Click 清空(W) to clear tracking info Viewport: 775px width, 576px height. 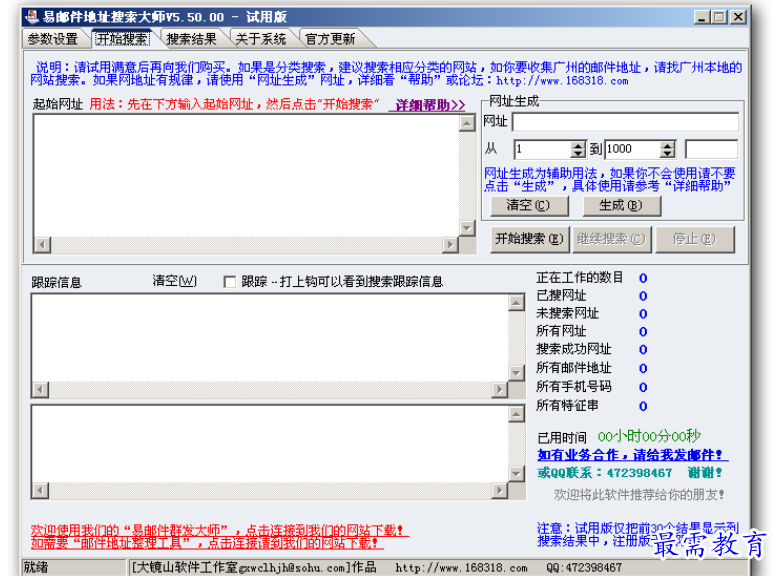pyautogui.click(x=174, y=281)
